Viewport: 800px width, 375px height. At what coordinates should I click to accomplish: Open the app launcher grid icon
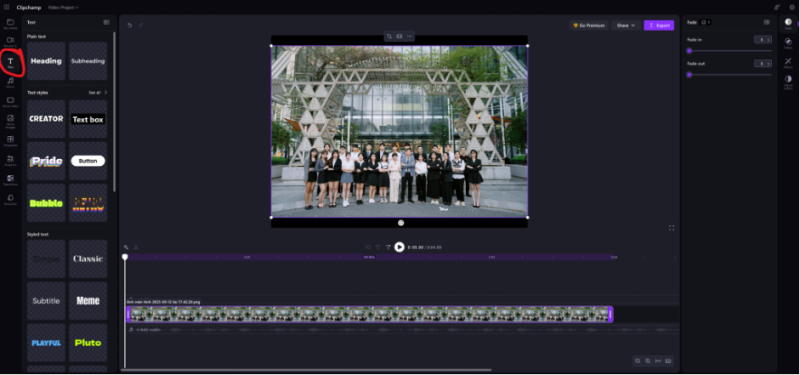point(7,7)
